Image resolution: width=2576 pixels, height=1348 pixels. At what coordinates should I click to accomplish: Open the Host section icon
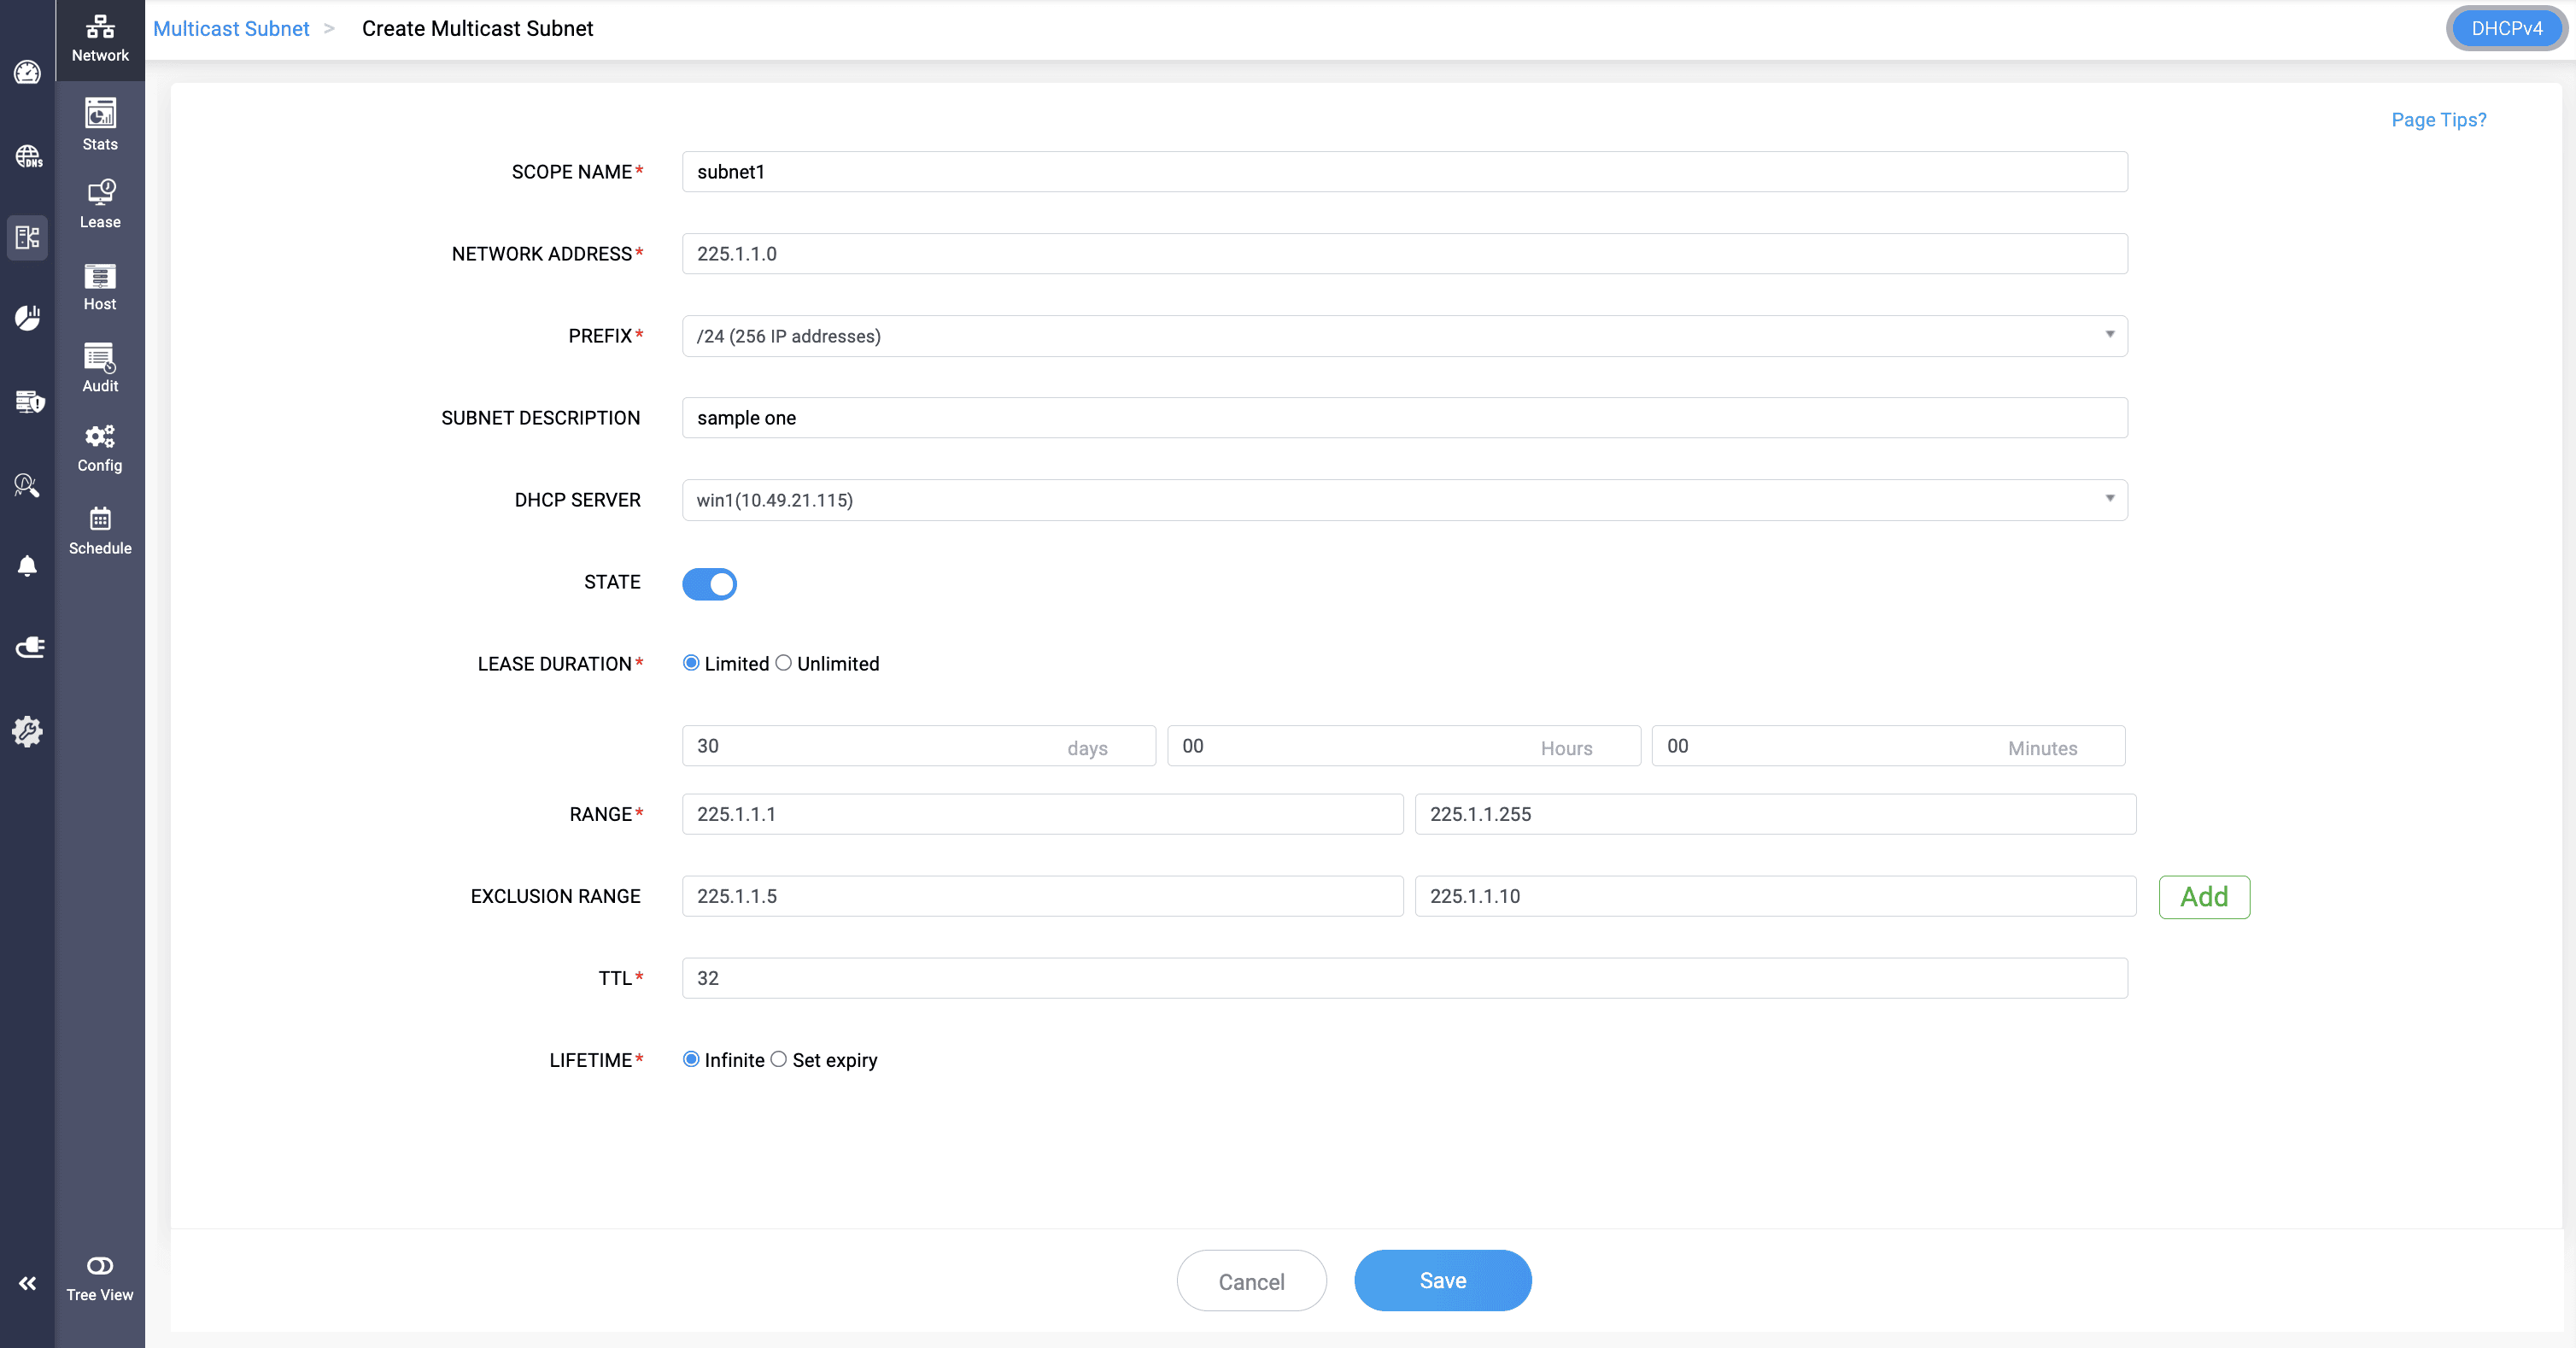tap(100, 287)
